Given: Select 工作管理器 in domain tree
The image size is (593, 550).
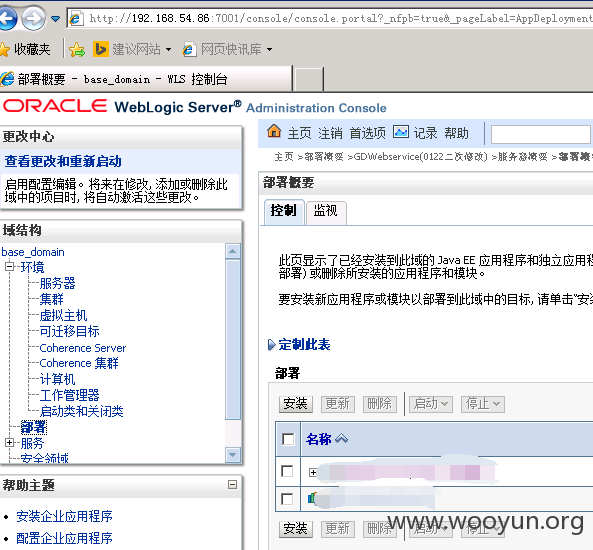Looking at the screenshot, I should point(69,395).
